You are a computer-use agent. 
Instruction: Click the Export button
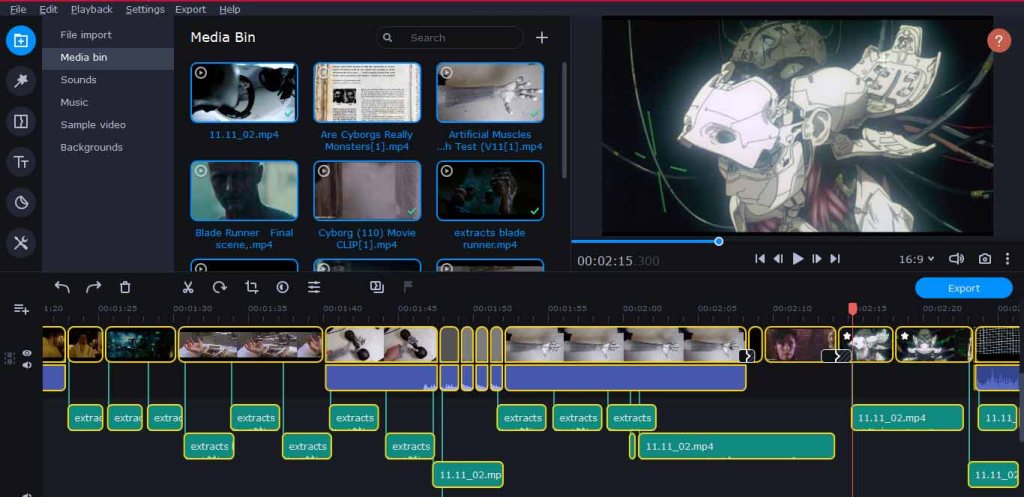963,288
